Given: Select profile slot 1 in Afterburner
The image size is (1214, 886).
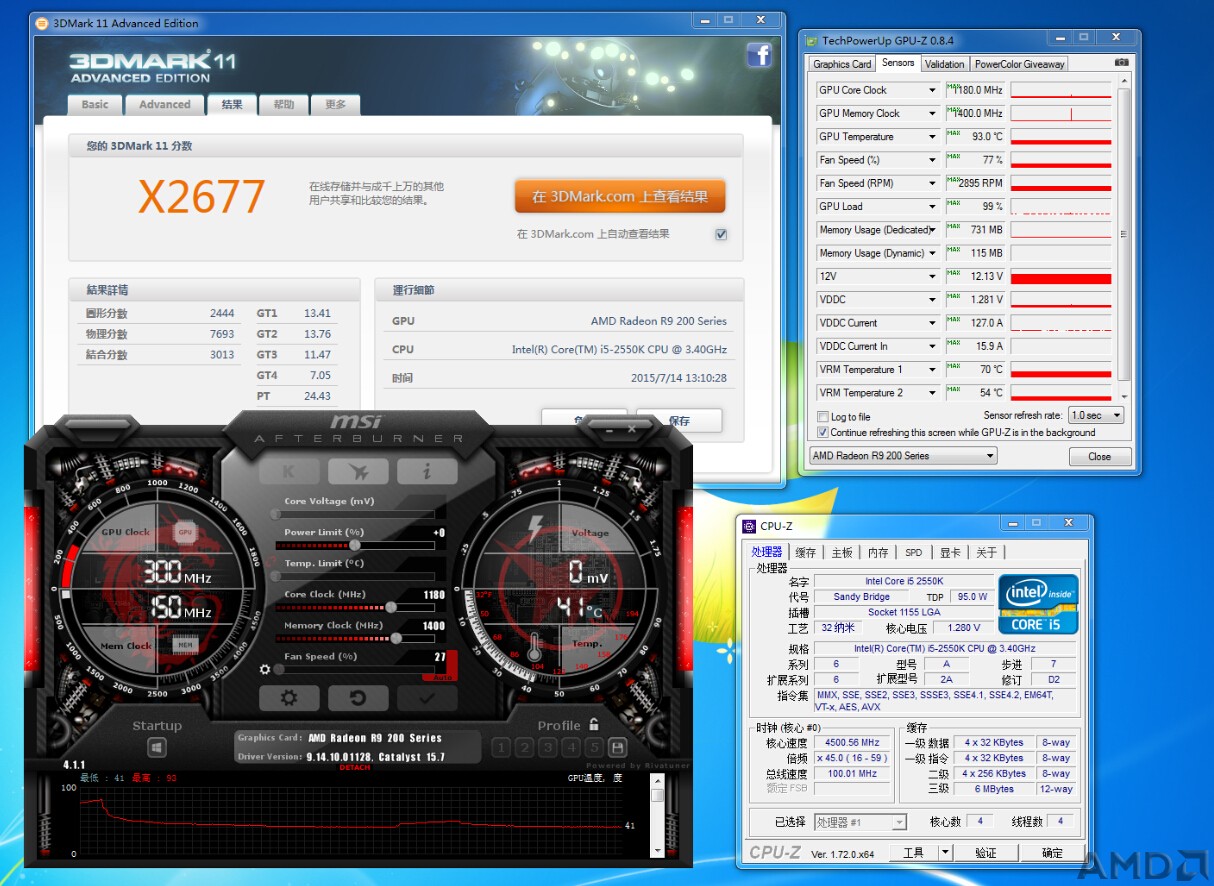Looking at the screenshot, I should 501,747.
